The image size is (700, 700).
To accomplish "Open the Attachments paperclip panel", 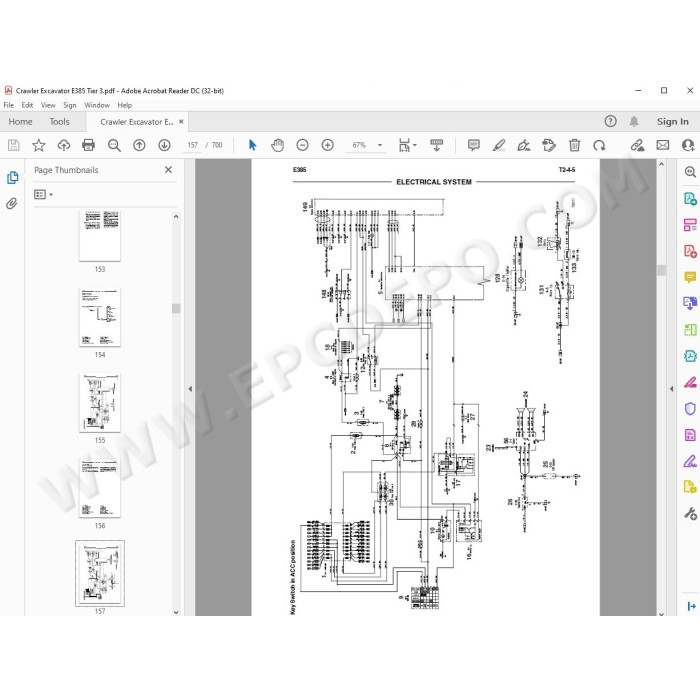I will 12,204.
